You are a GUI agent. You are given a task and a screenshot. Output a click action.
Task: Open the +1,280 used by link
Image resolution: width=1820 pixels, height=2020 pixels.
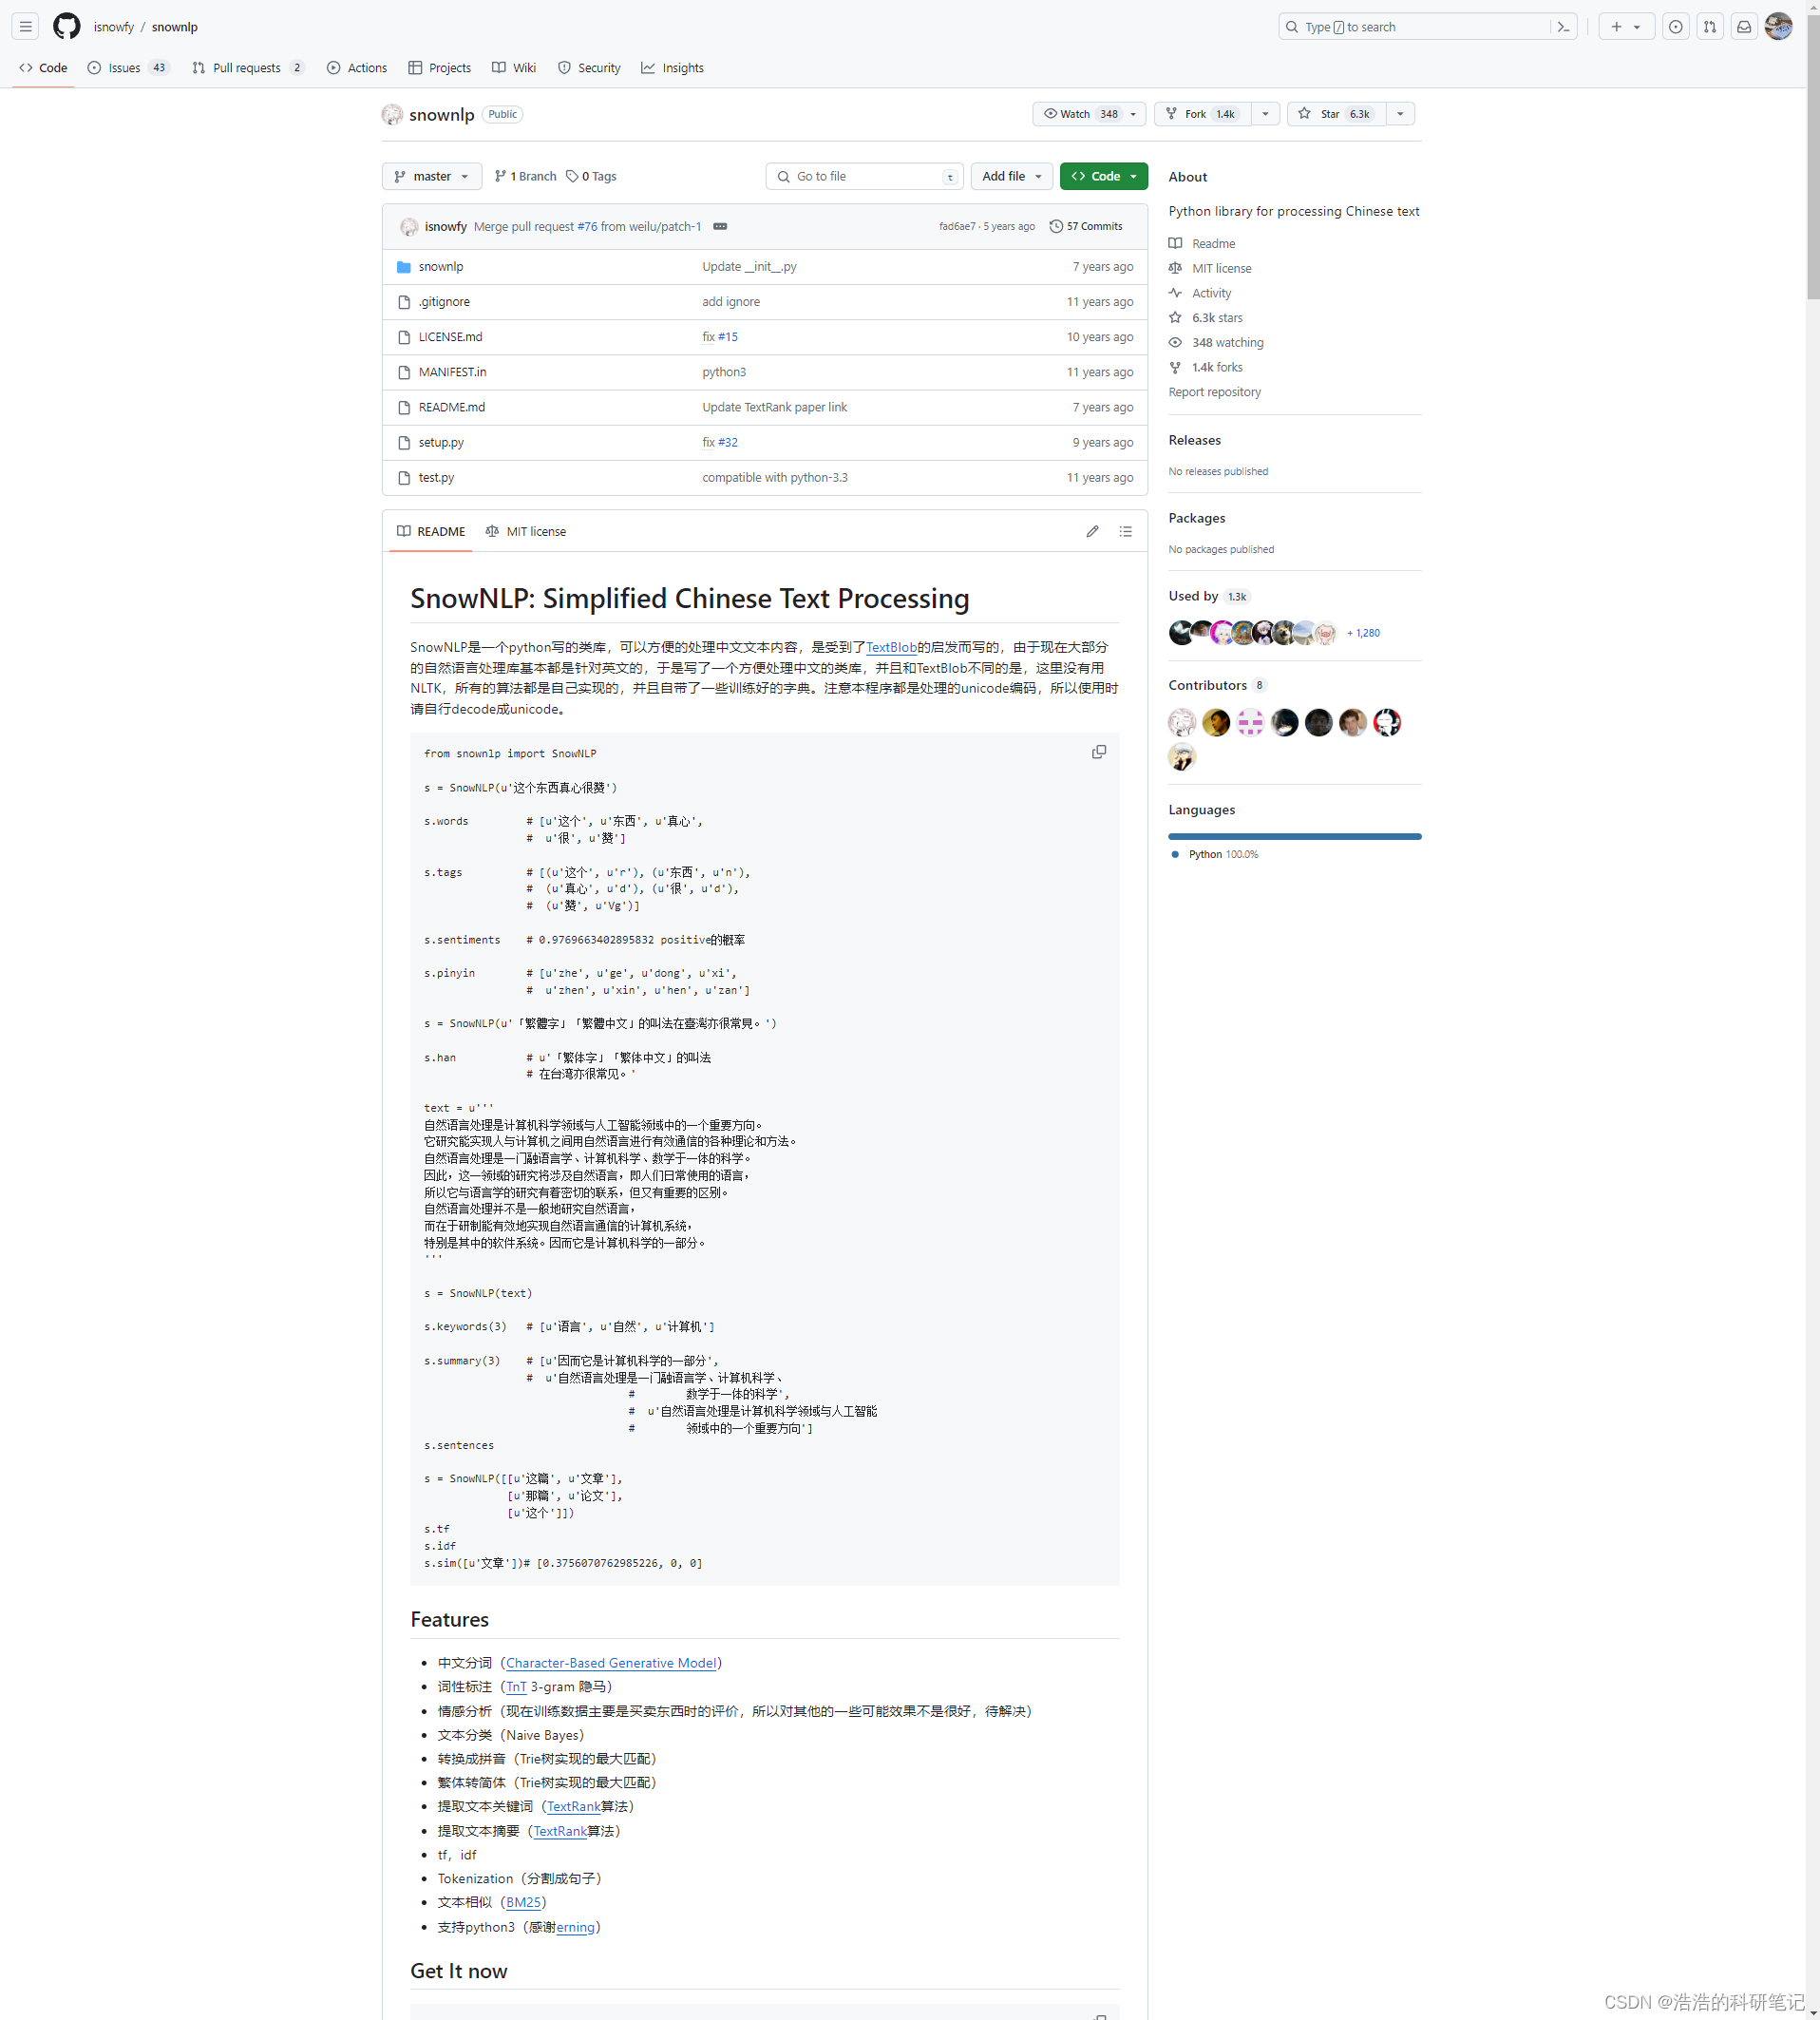(x=1363, y=633)
